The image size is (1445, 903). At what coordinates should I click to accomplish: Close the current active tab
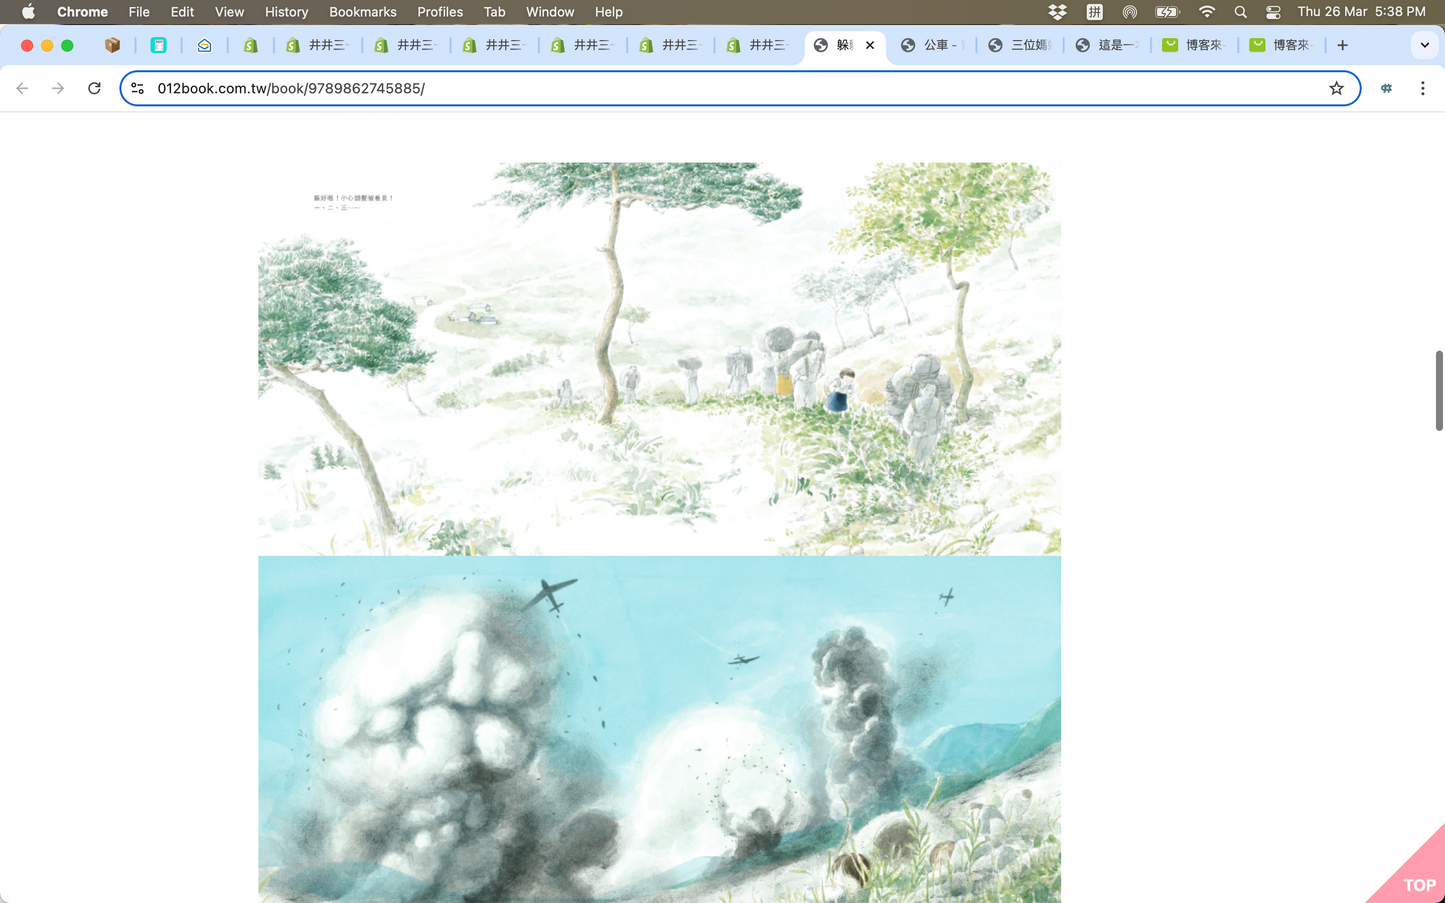(870, 45)
